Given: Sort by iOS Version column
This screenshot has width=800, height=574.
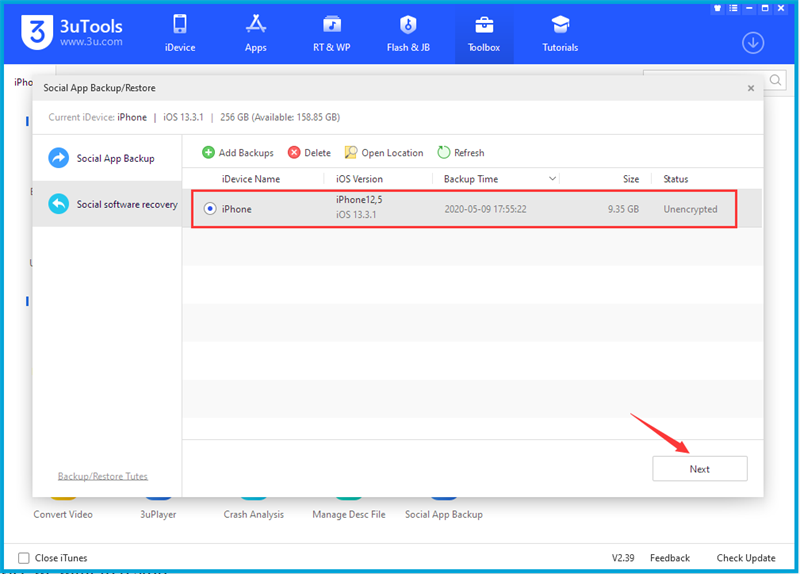Looking at the screenshot, I should click(359, 179).
